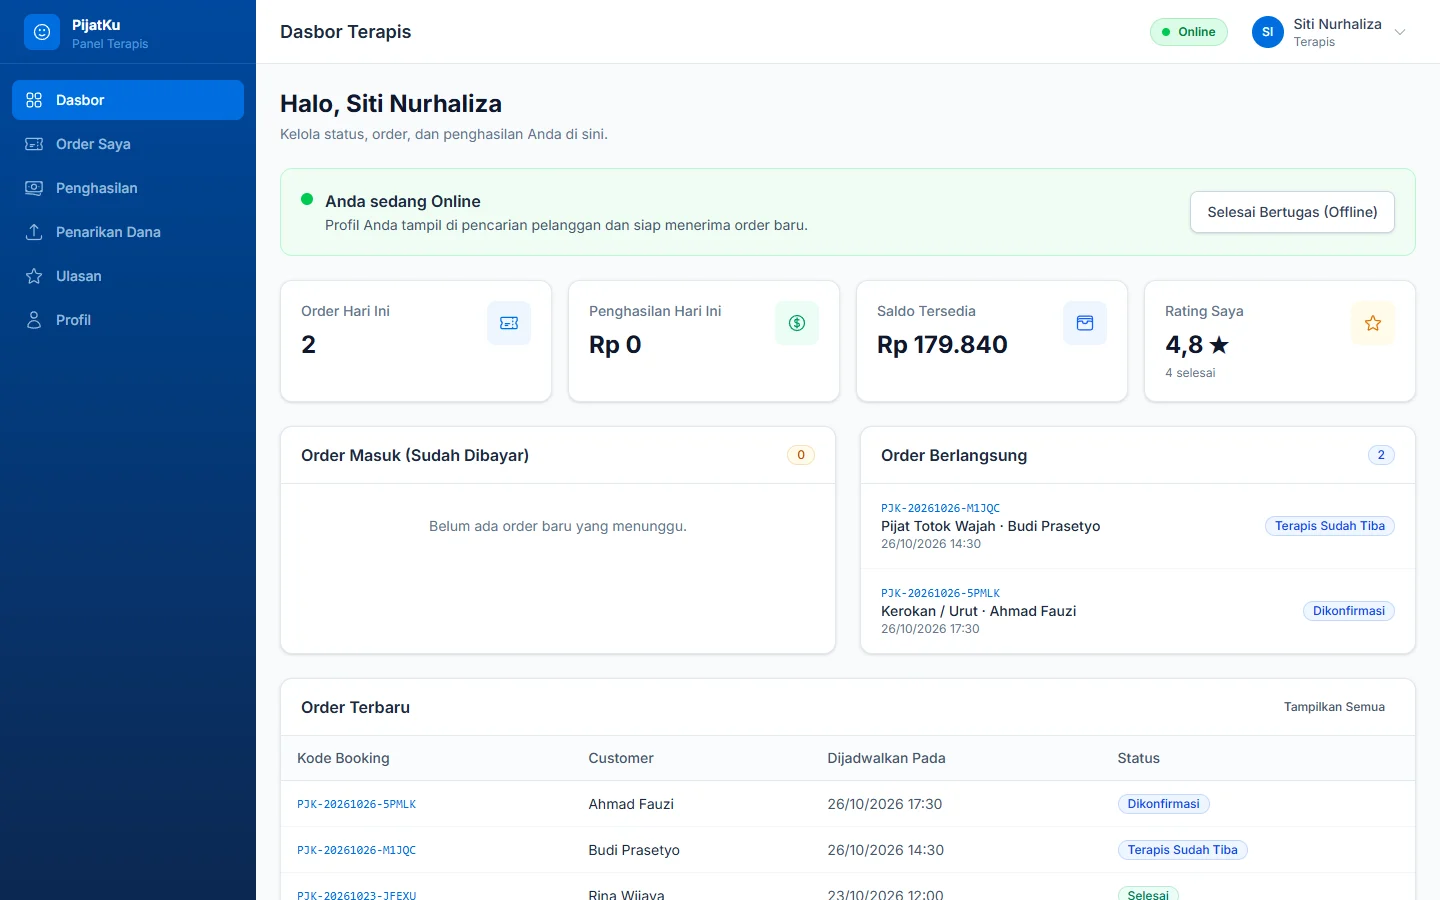Click the Dikonfirmasi badge in Order Berlangsung

pyautogui.click(x=1349, y=611)
